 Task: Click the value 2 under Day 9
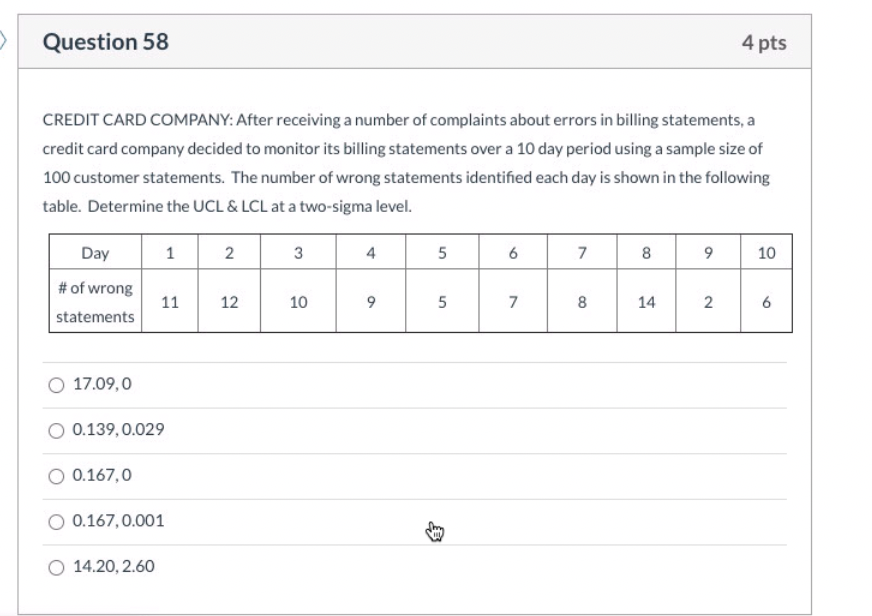(707, 301)
